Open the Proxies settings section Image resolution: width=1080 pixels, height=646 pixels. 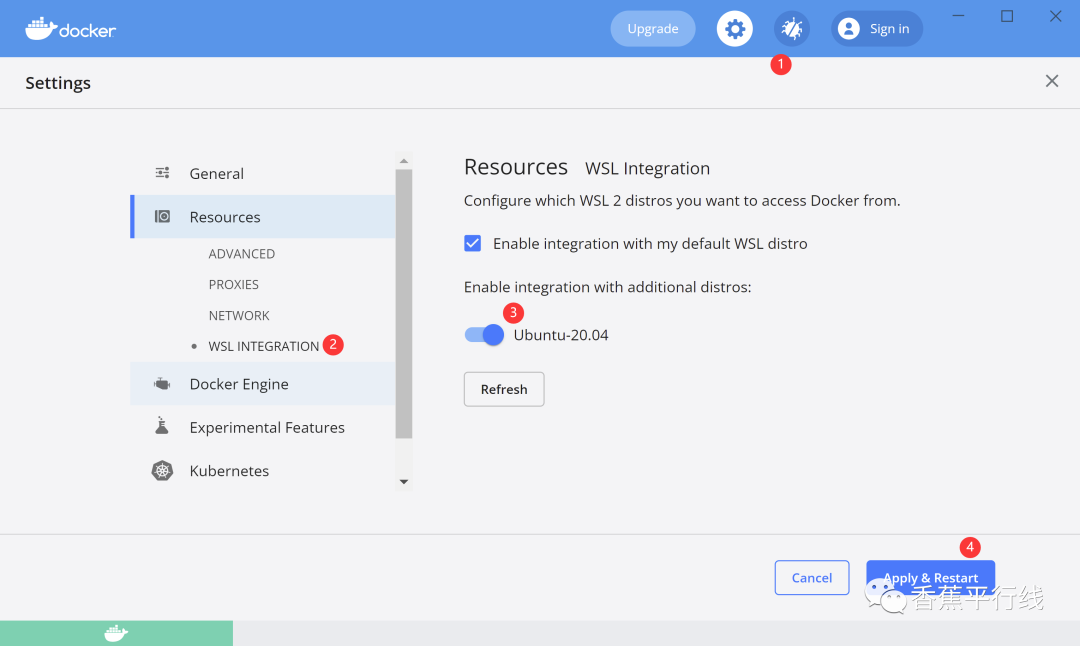[233, 284]
